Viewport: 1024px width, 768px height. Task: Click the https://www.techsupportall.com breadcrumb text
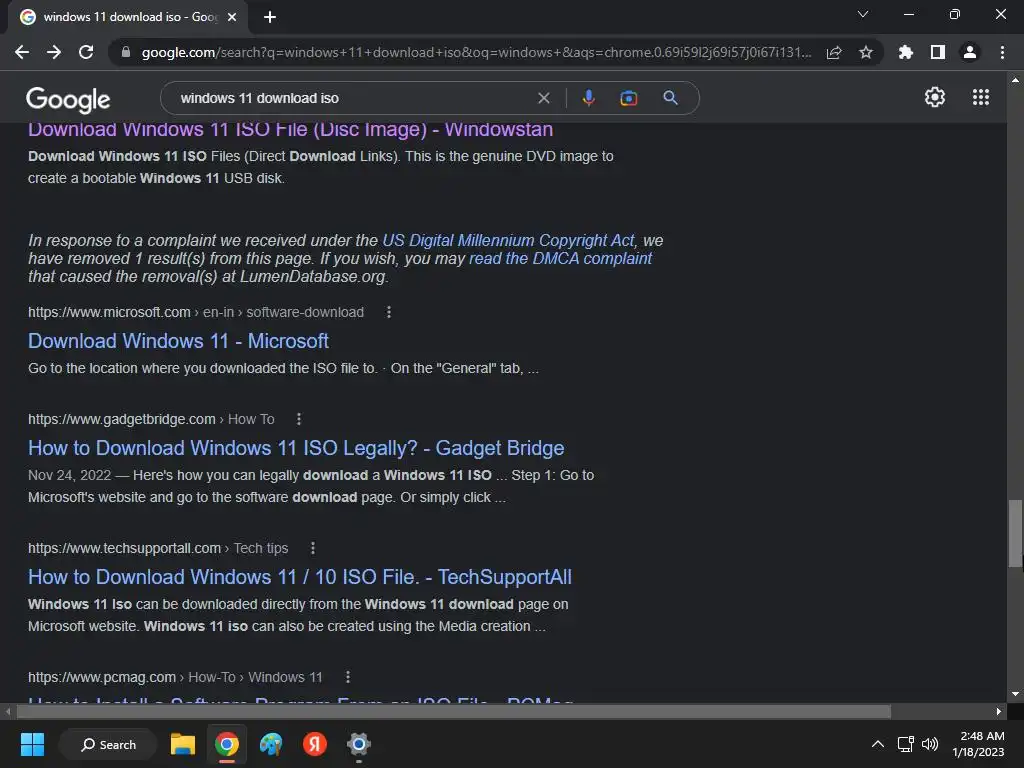click(x=124, y=548)
